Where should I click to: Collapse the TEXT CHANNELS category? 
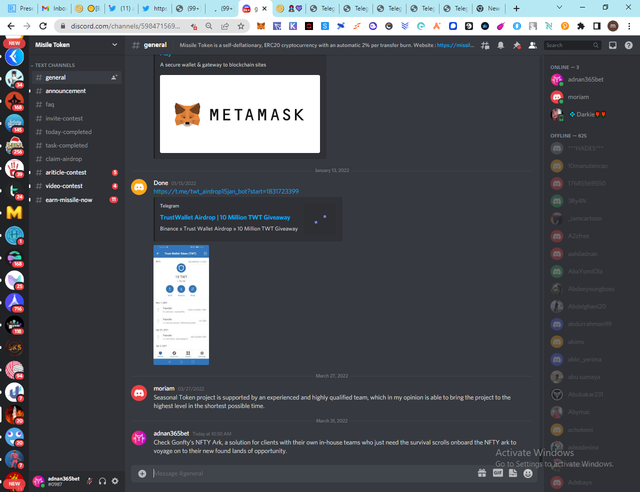(x=53, y=65)
